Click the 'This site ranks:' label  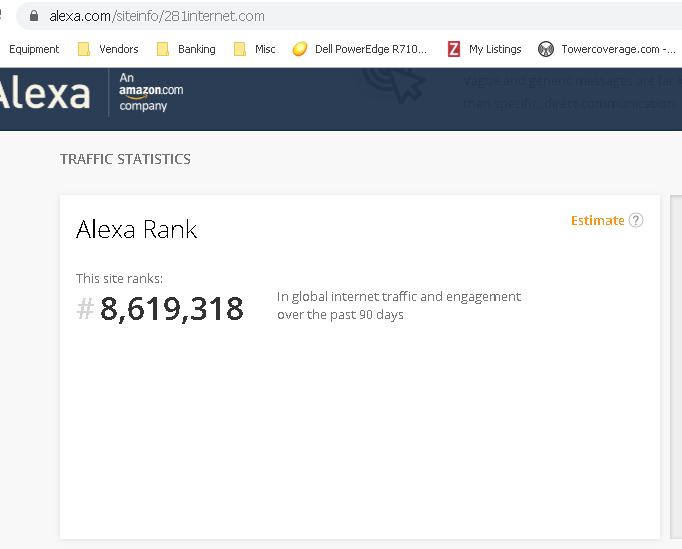click(x=119, y=278)
